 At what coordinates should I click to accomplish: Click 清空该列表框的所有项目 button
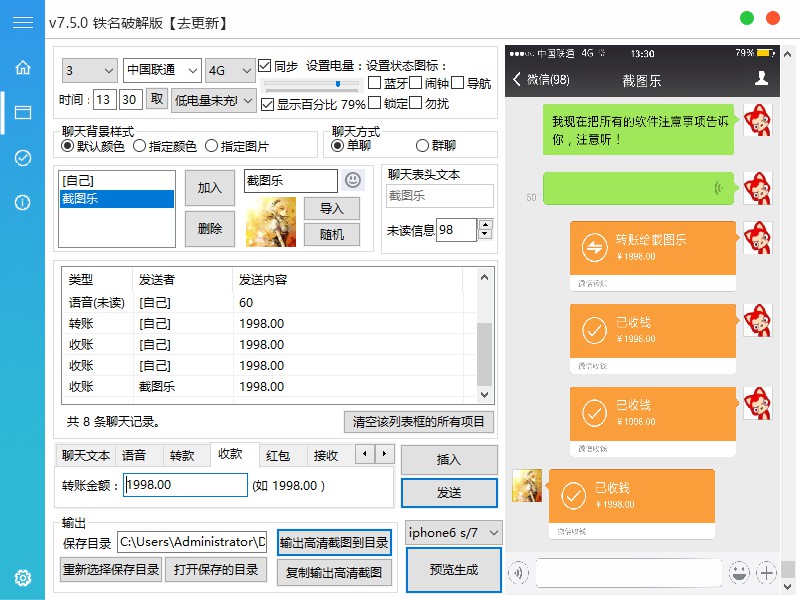(x=418, y=421)
